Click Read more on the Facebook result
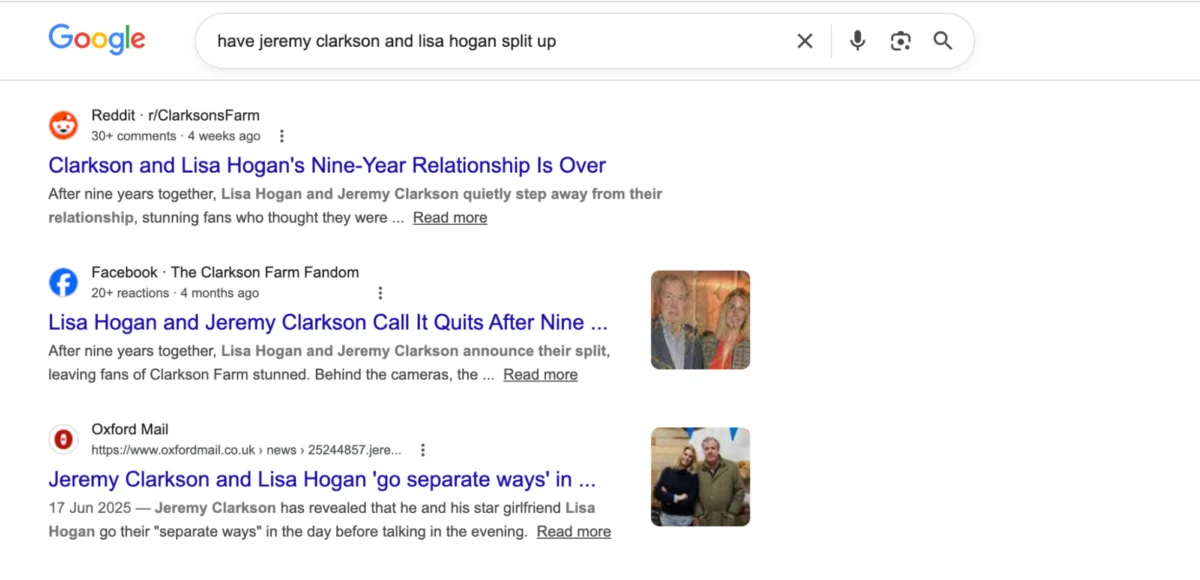This screenshot has width=1200, height=580. coord(540,375)
